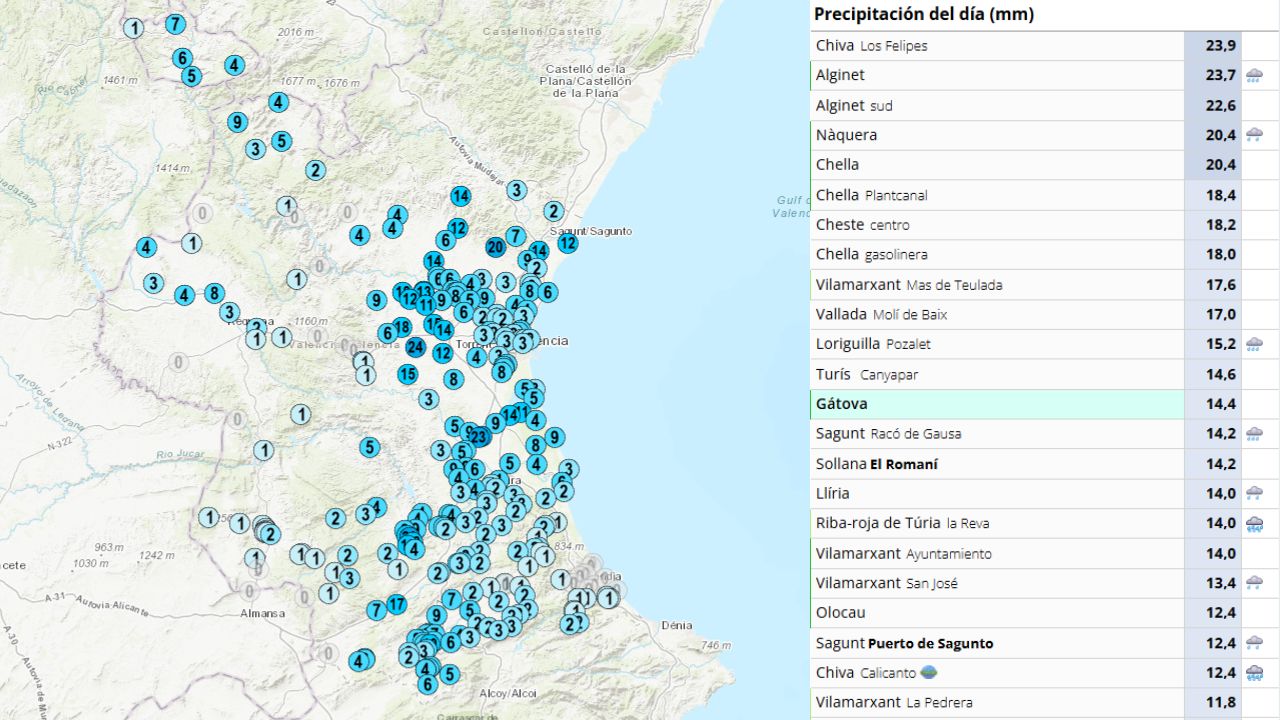
Task: Click the weather icon in the Loriguilla Pozalet row
Action: click(x=1254, y=344)
